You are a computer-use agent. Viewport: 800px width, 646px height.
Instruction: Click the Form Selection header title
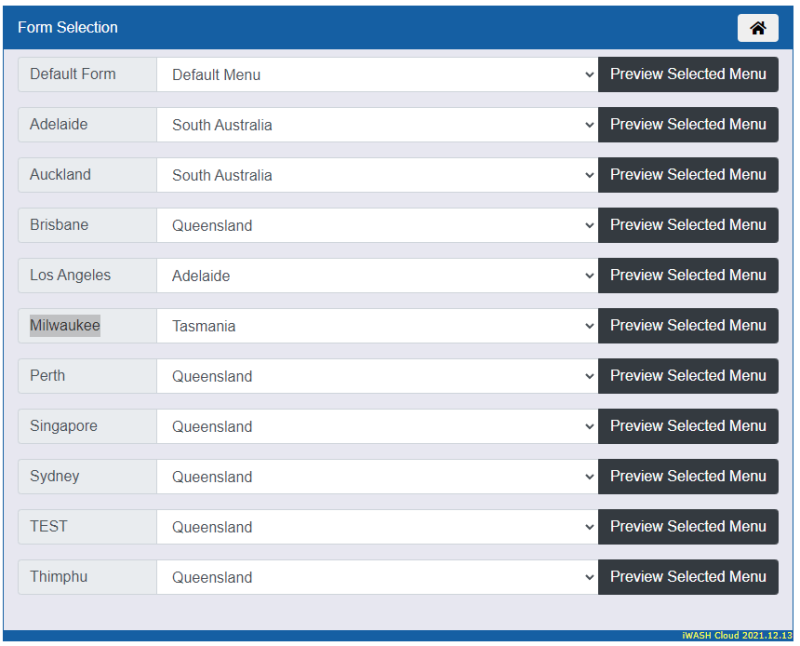(x=68, y=28)
